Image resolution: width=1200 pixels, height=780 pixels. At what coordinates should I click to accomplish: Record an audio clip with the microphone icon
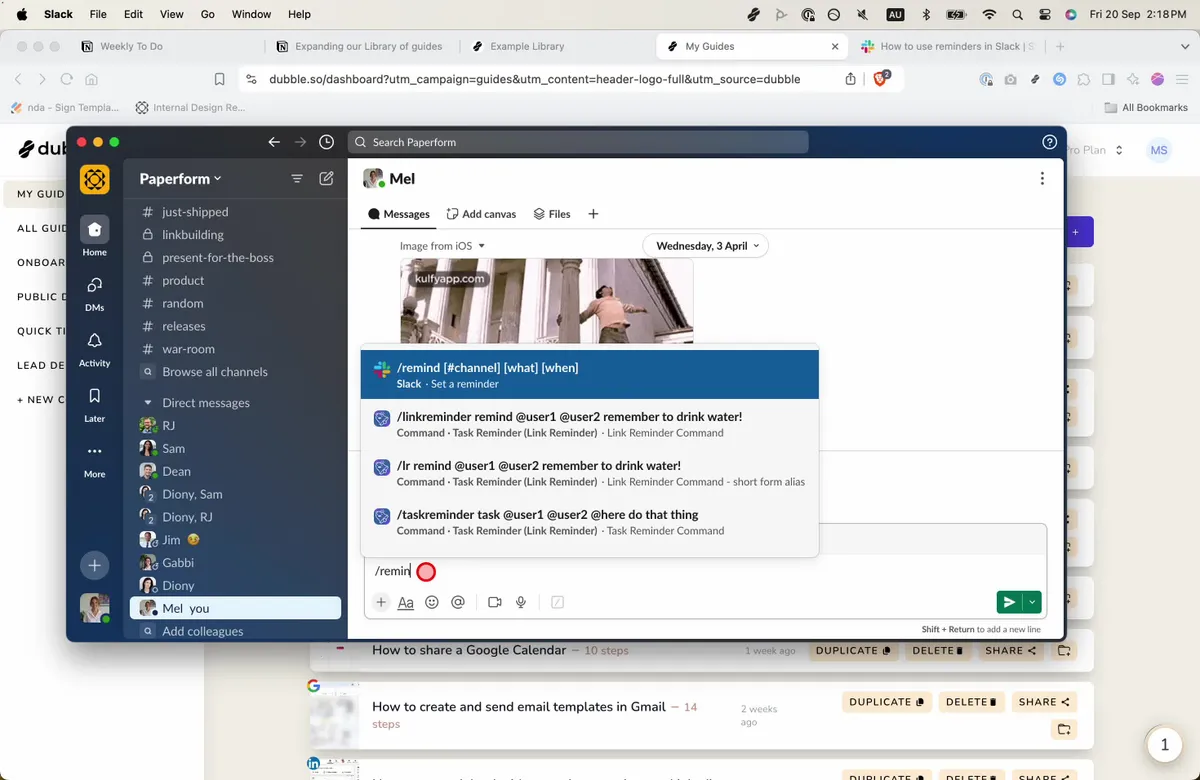520,601
